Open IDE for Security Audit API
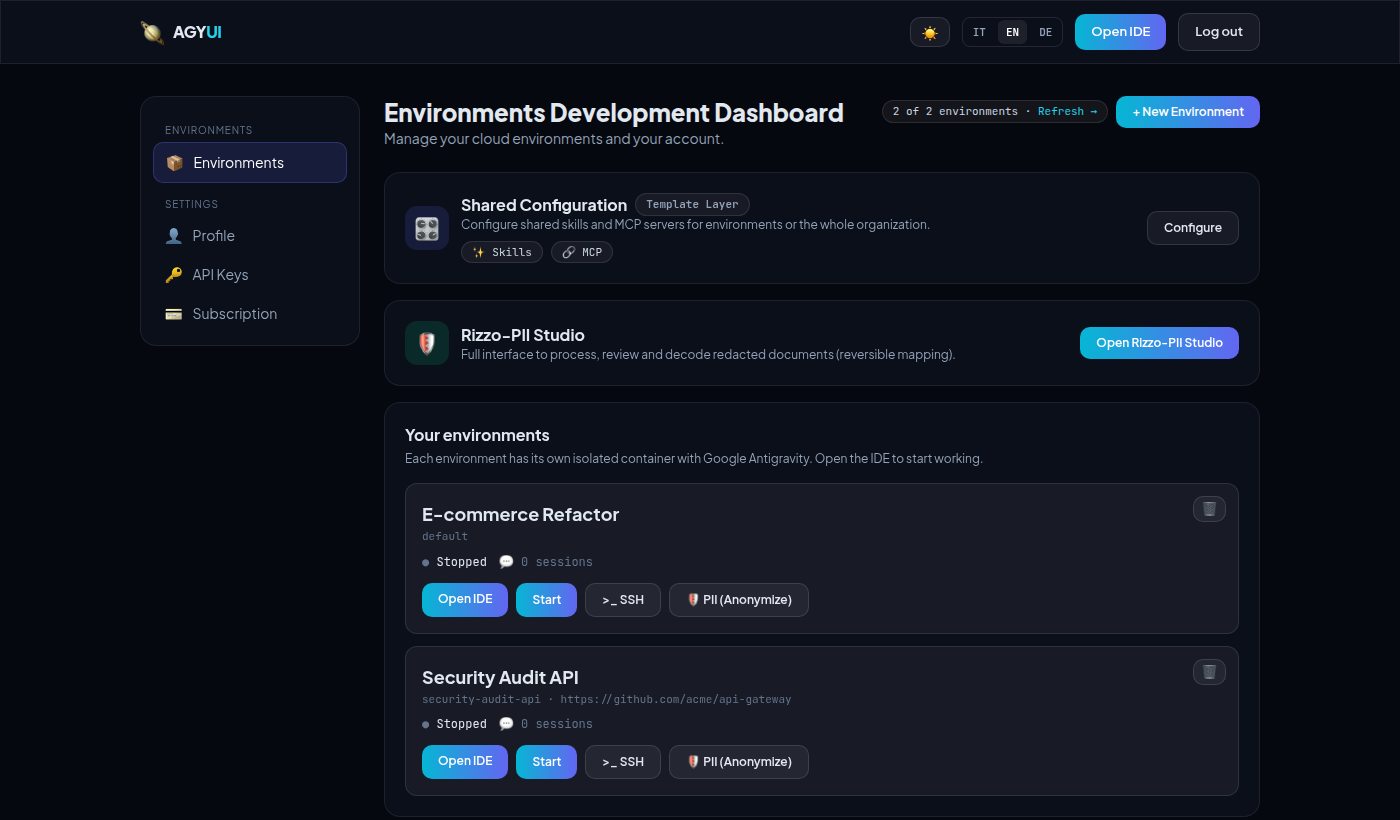 click(465, 762)
